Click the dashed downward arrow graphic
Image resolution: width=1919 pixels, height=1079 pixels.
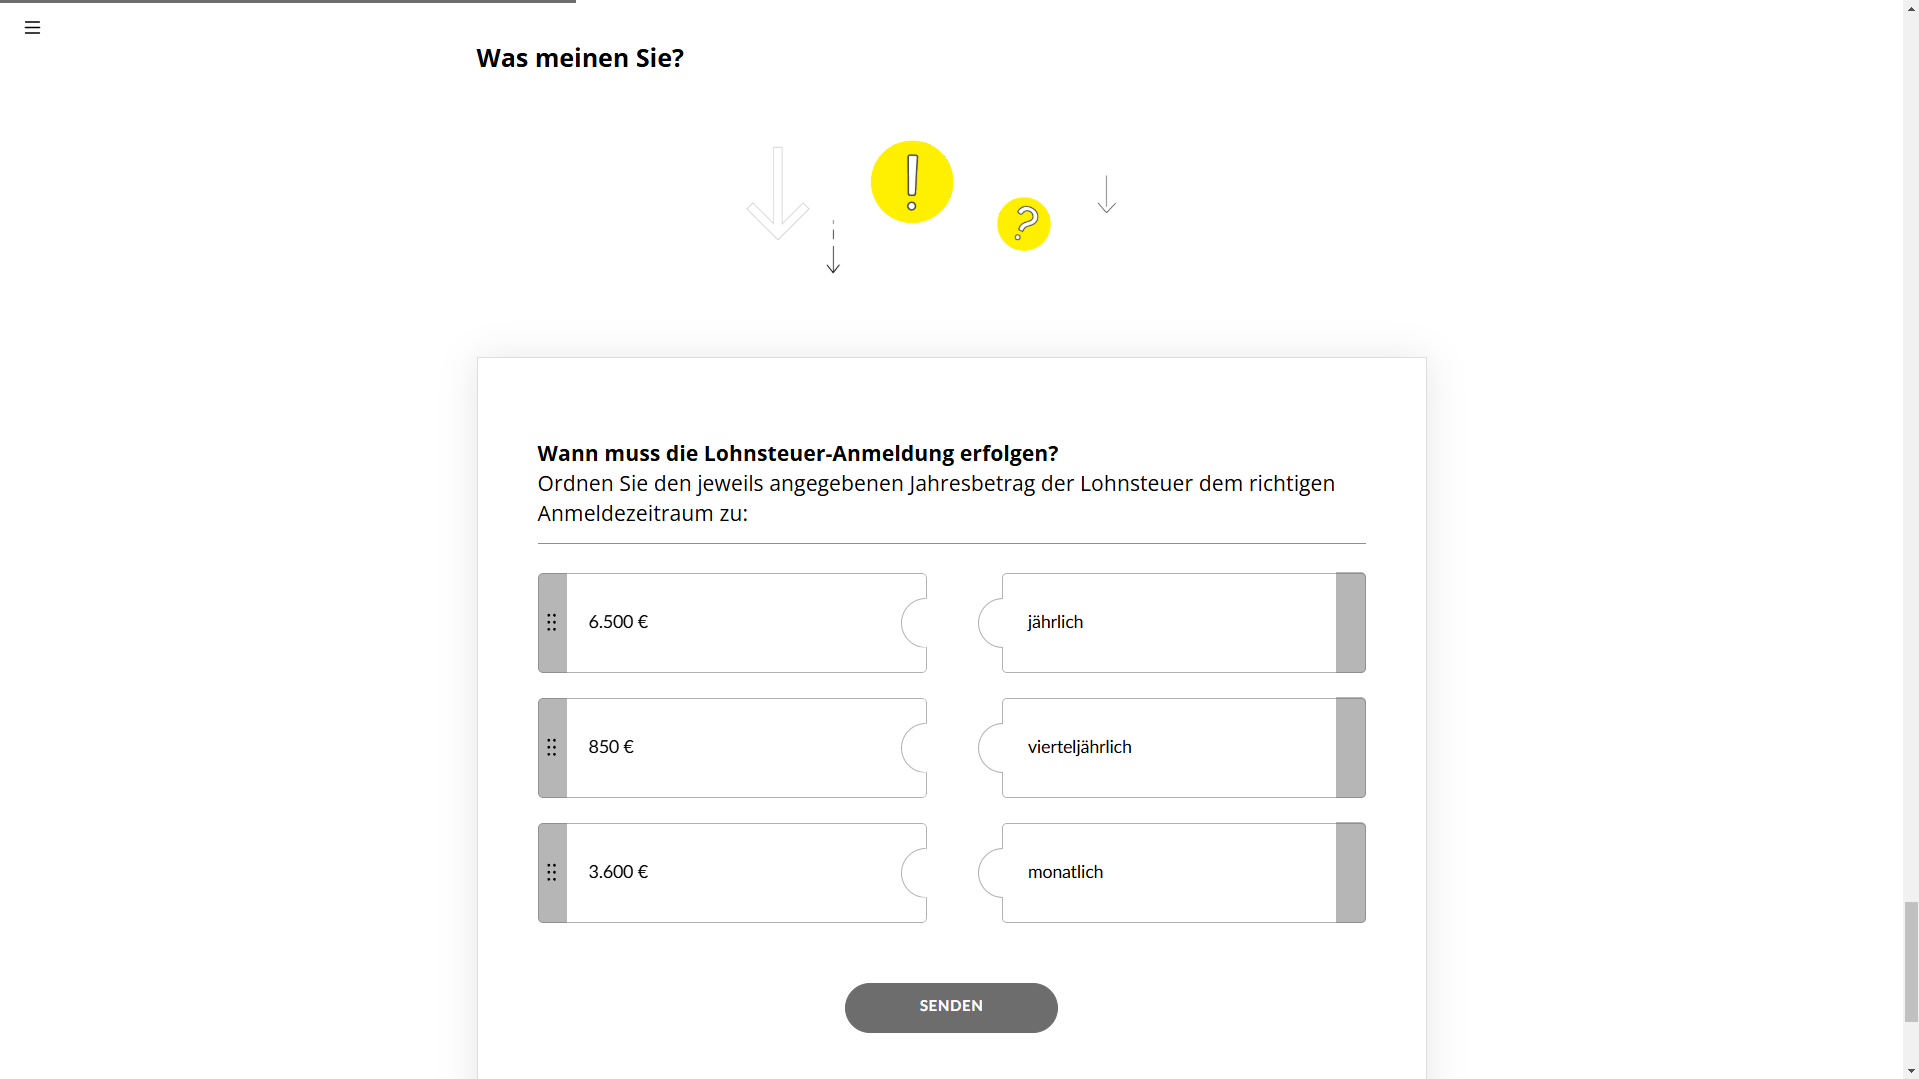(x=833, y=247)
